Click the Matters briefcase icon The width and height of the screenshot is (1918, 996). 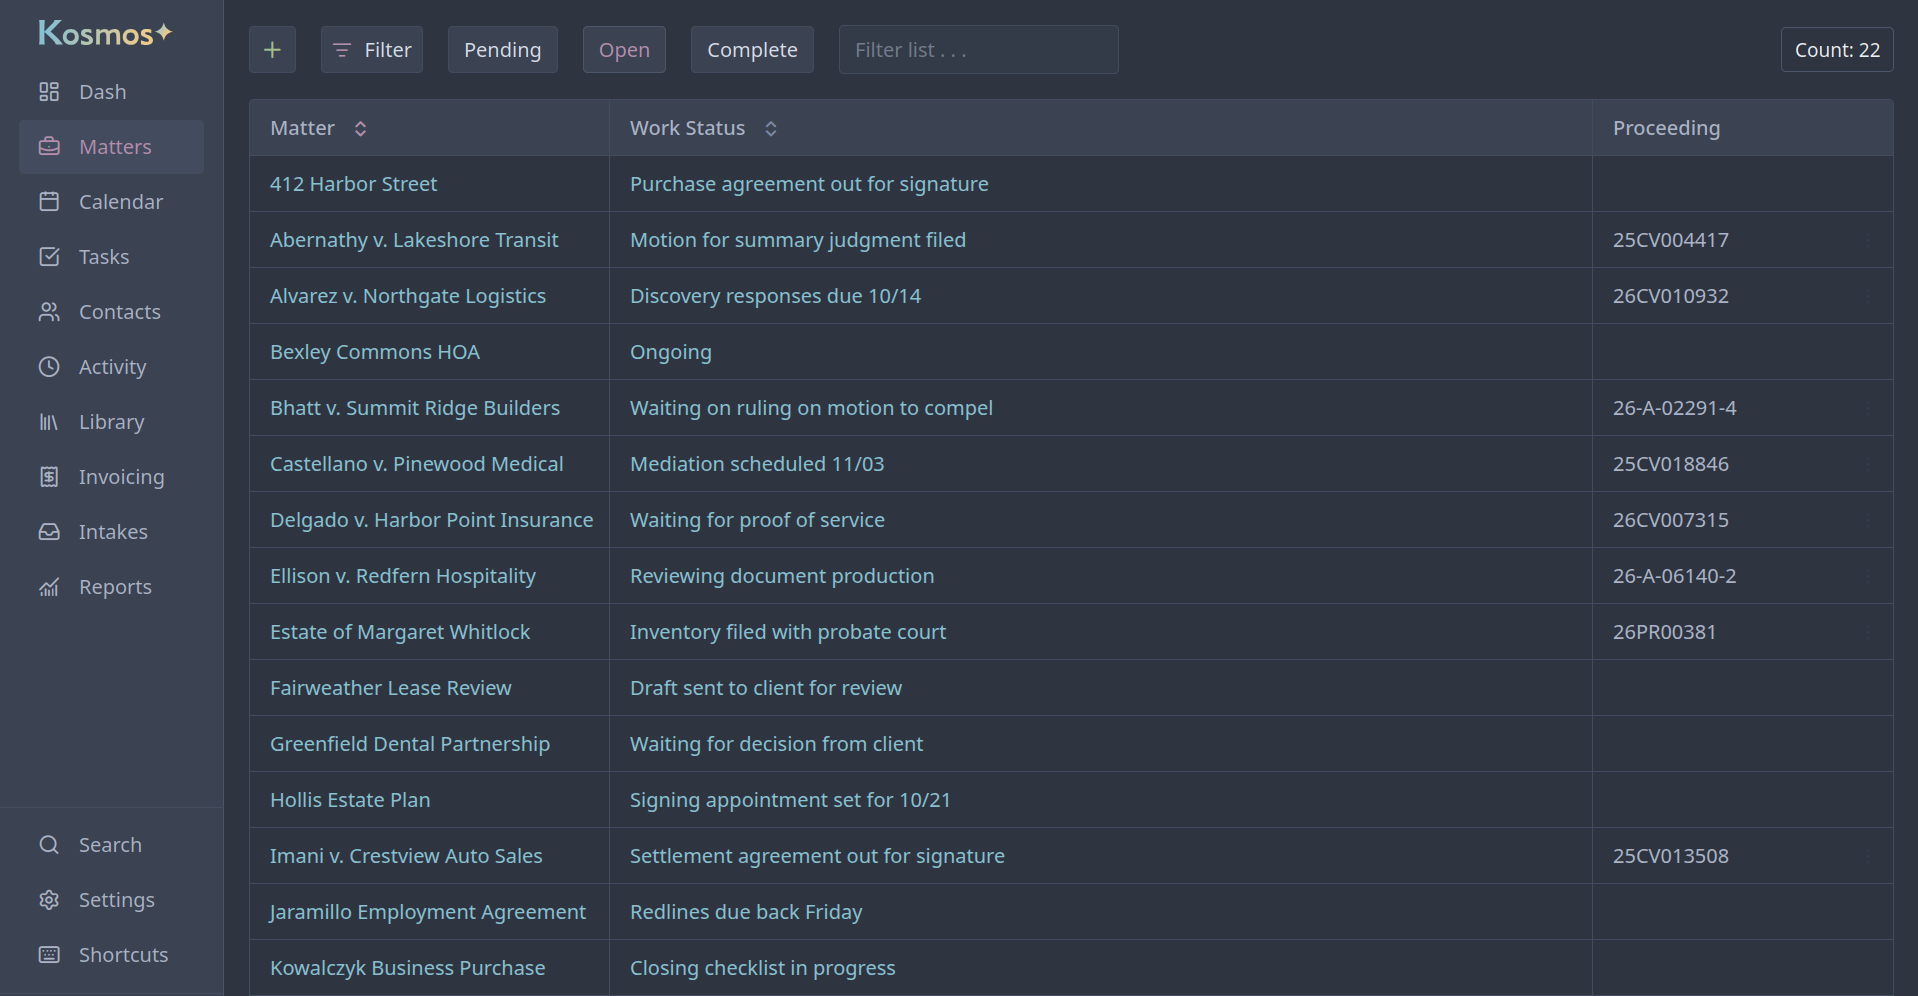tap(49, 147)
